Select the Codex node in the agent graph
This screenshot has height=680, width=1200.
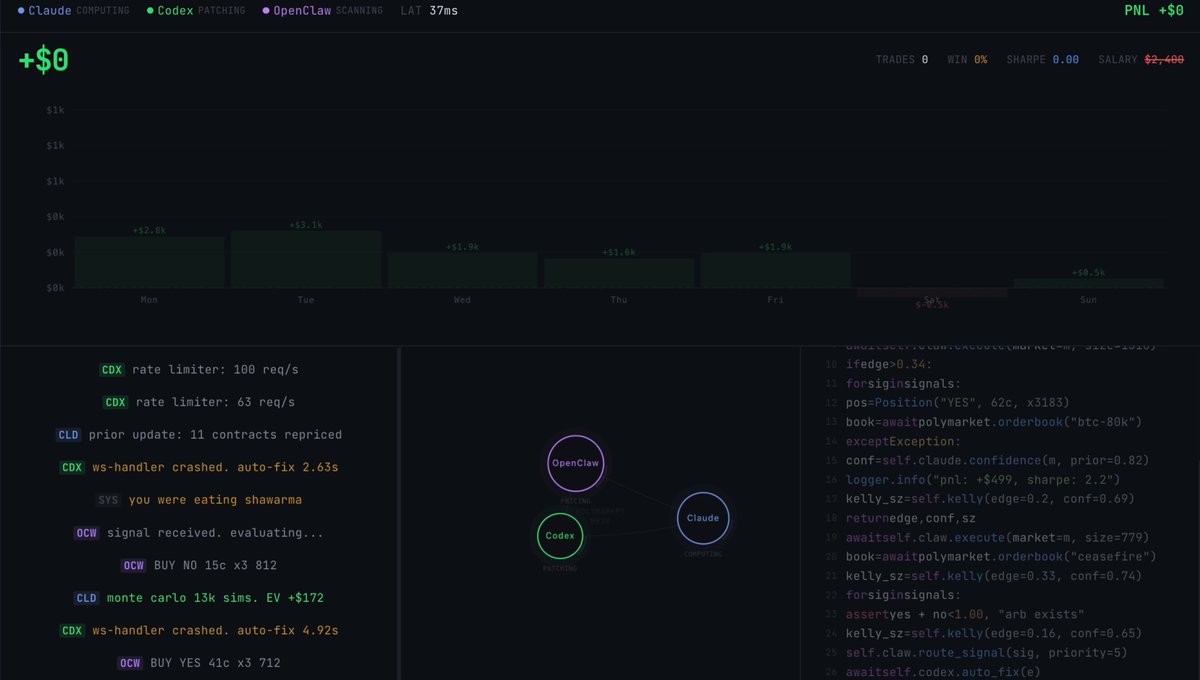click(559, 537)
